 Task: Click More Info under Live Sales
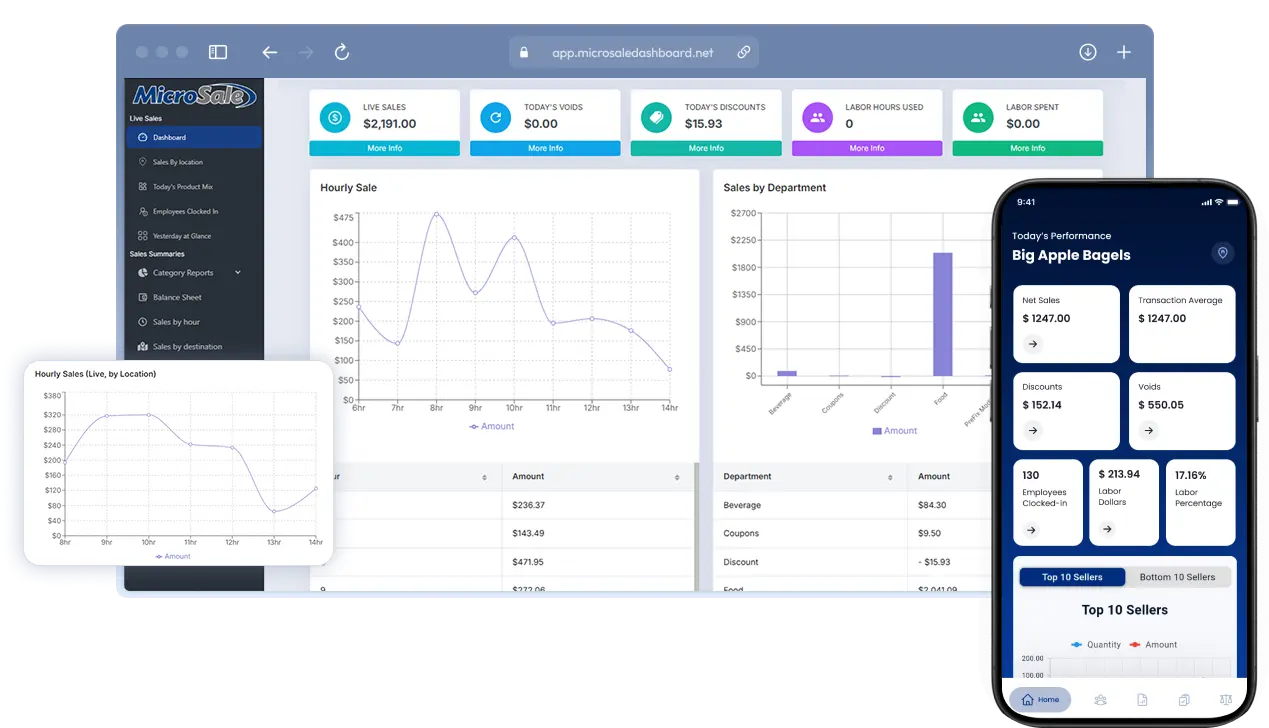tap(384, 148)
